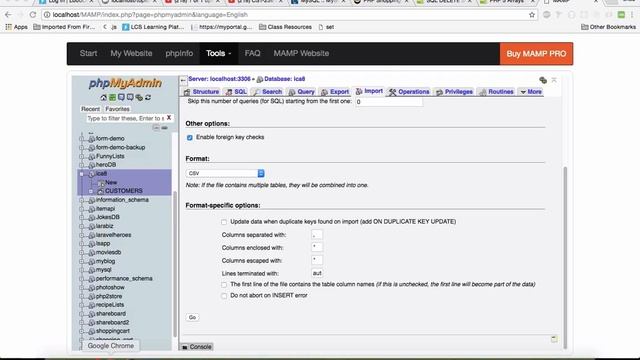The width and height of the screenshot is (640, 360).
Task: Bookmark this page with the star icon
Action: click(532, 15)
